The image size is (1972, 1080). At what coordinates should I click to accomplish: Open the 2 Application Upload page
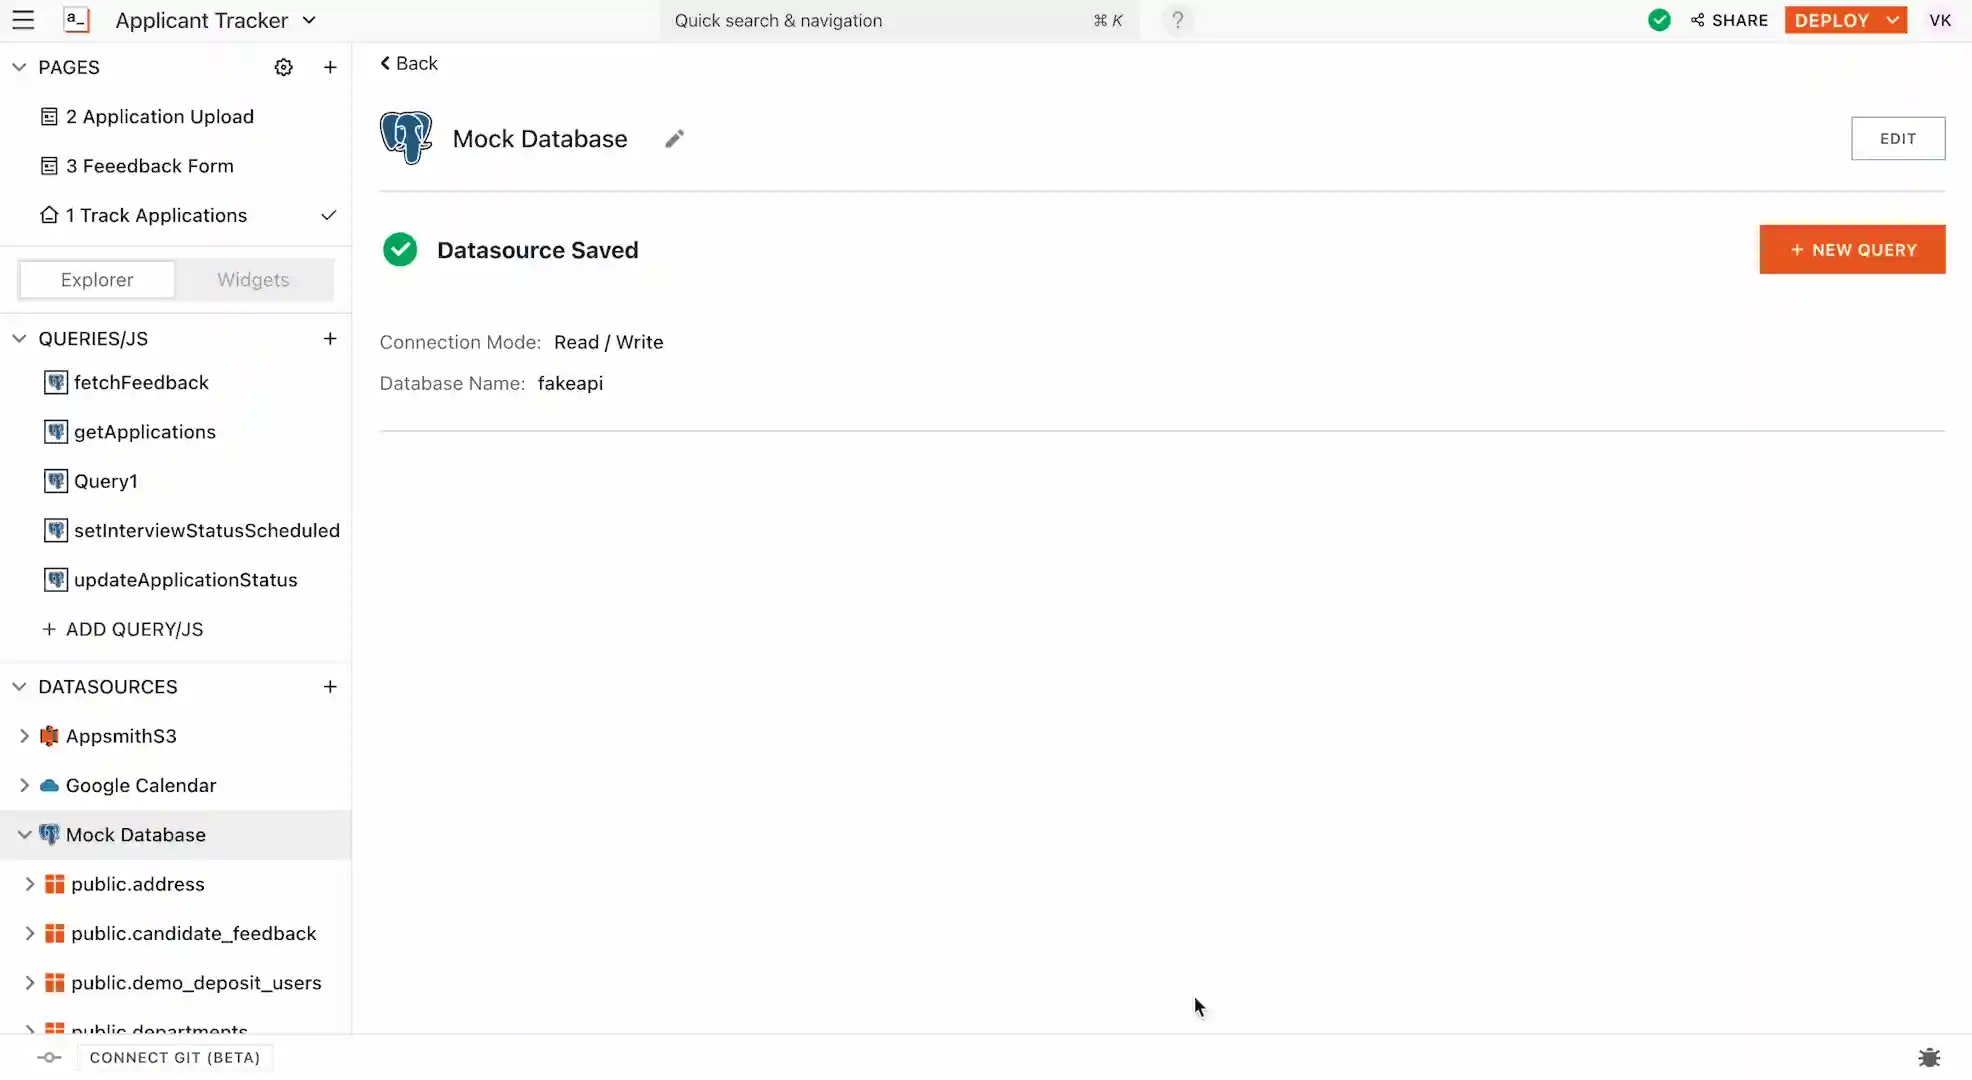(160, 116)
